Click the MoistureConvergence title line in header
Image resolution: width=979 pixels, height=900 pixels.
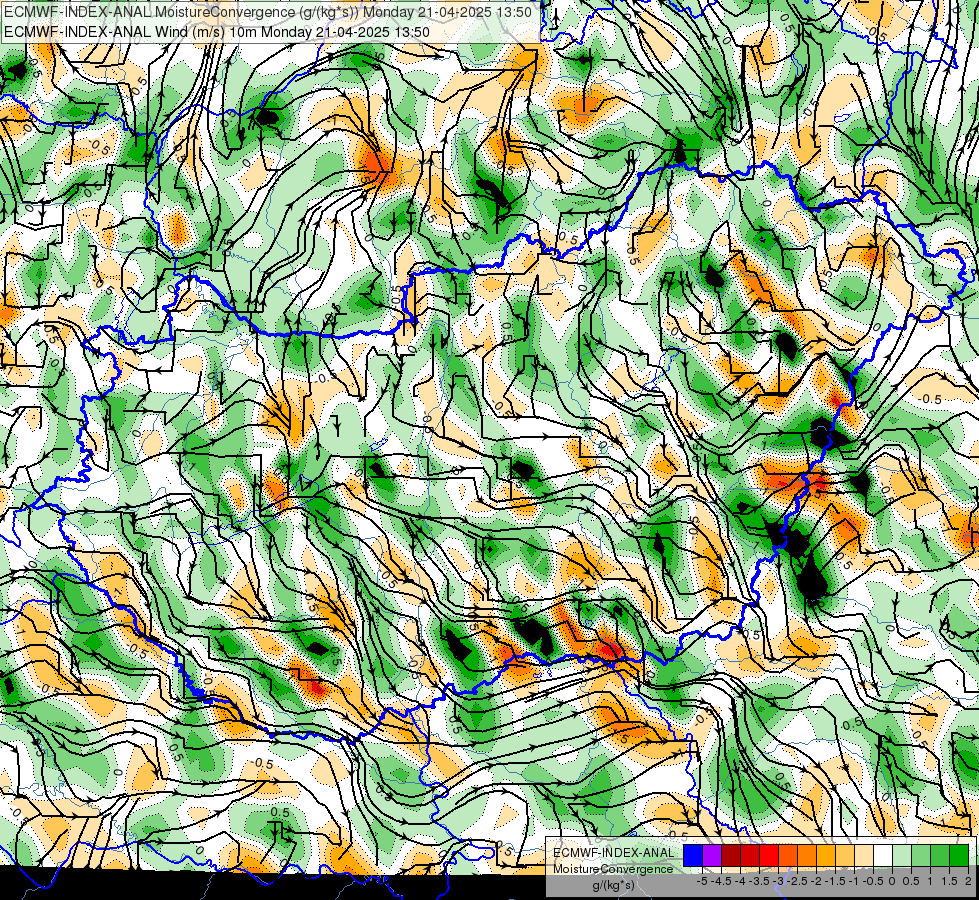(x=267, y=12)
